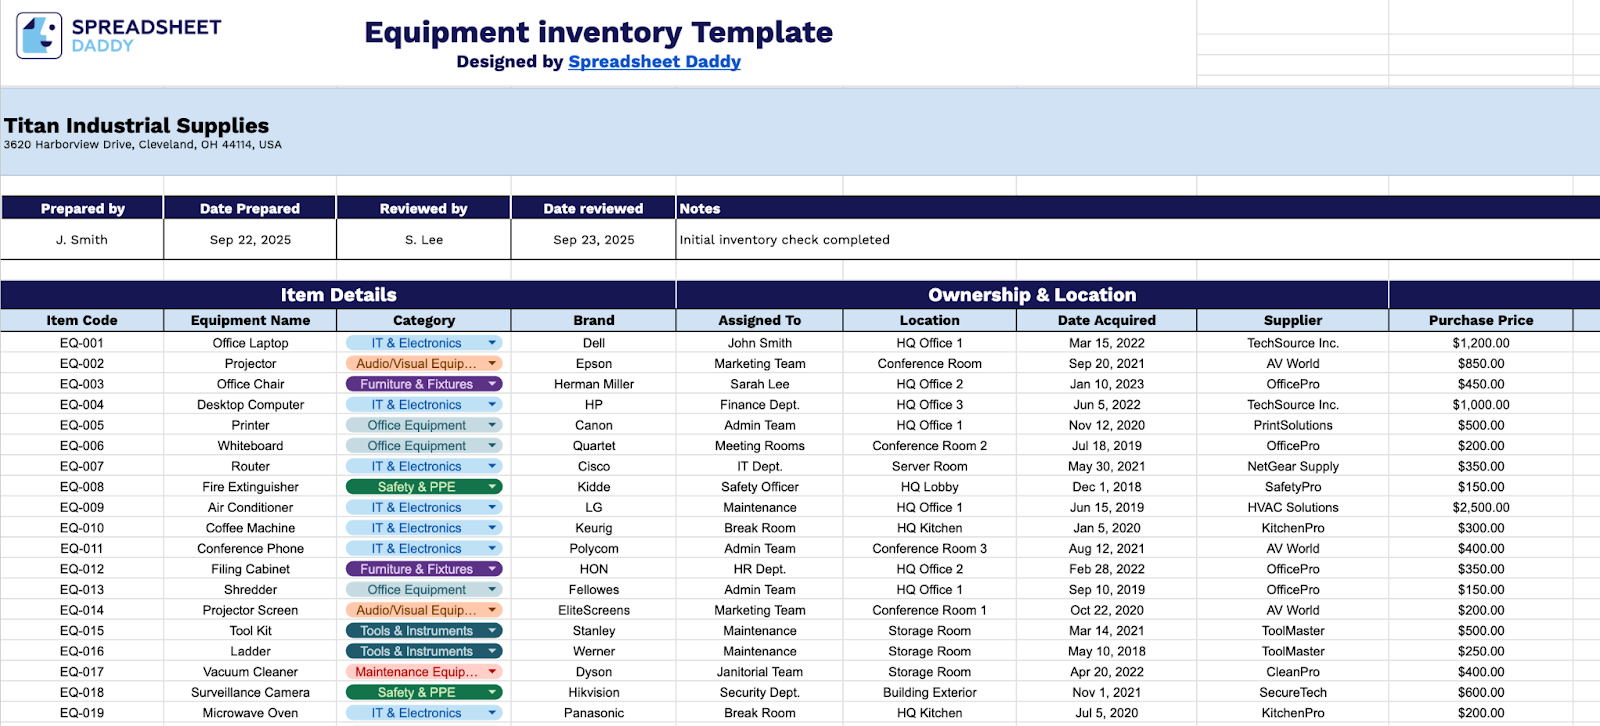Open Tools & Instruments dropdown for Ladder
Viewport: 1600px width, 726px height.
492,651
